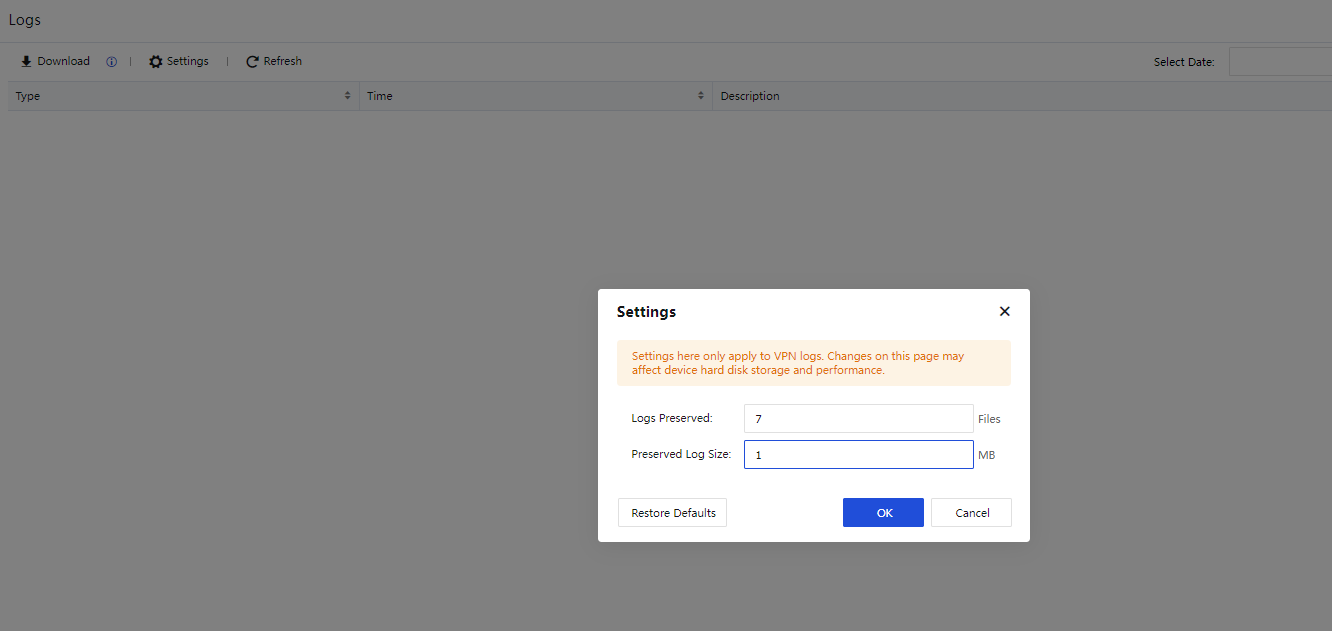The height and width of the screenshot is (631, 1332).
Task: Sort by Time using its sort arrows
Action: click(701, 96)
